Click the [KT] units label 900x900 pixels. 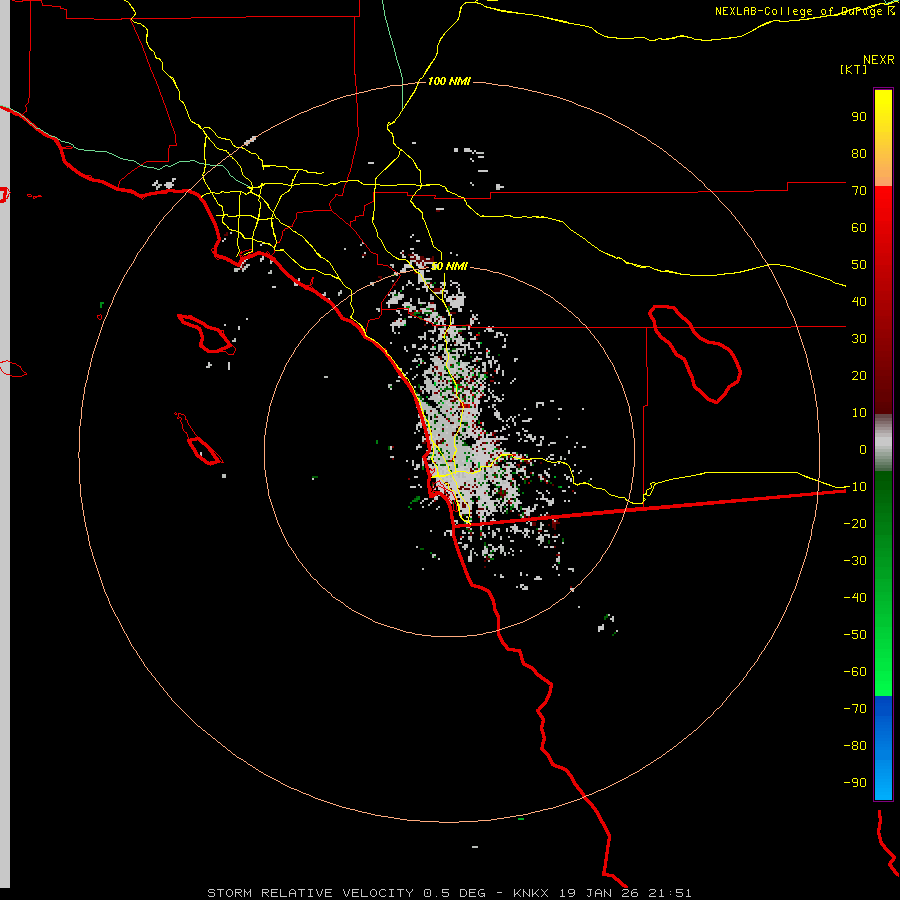point(854,69)
